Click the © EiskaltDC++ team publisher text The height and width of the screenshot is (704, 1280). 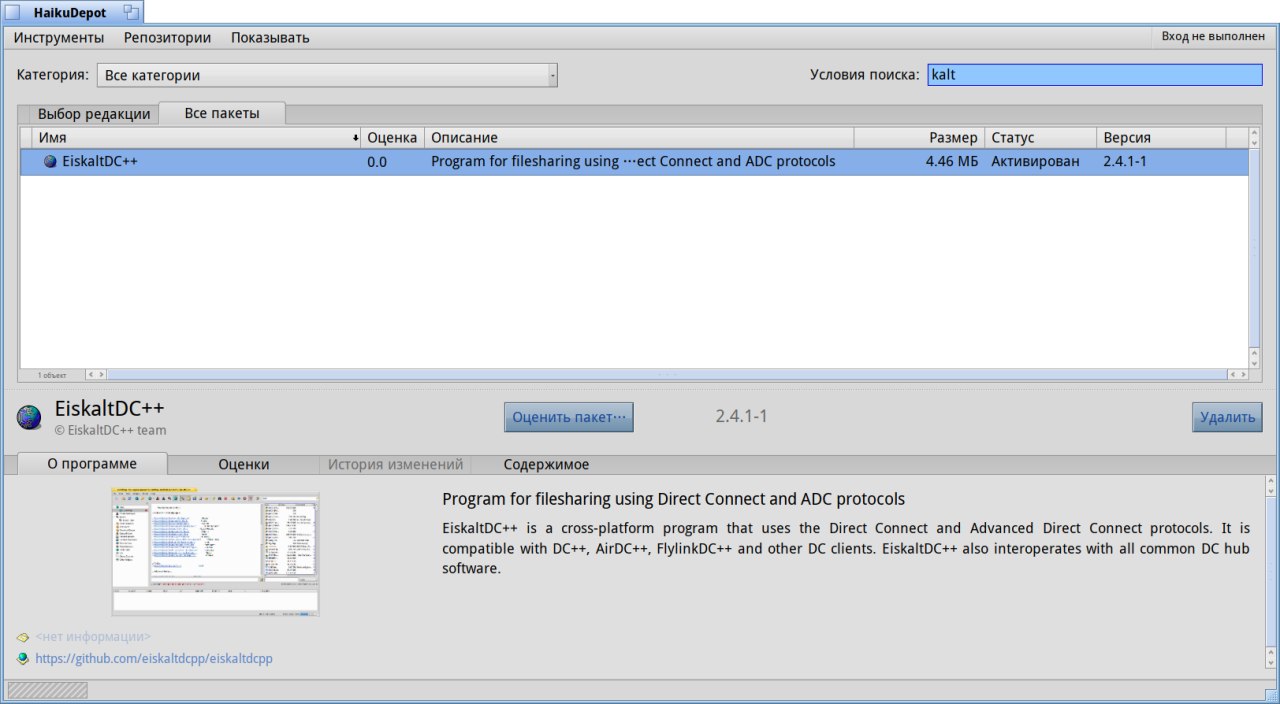click(111, 430)
